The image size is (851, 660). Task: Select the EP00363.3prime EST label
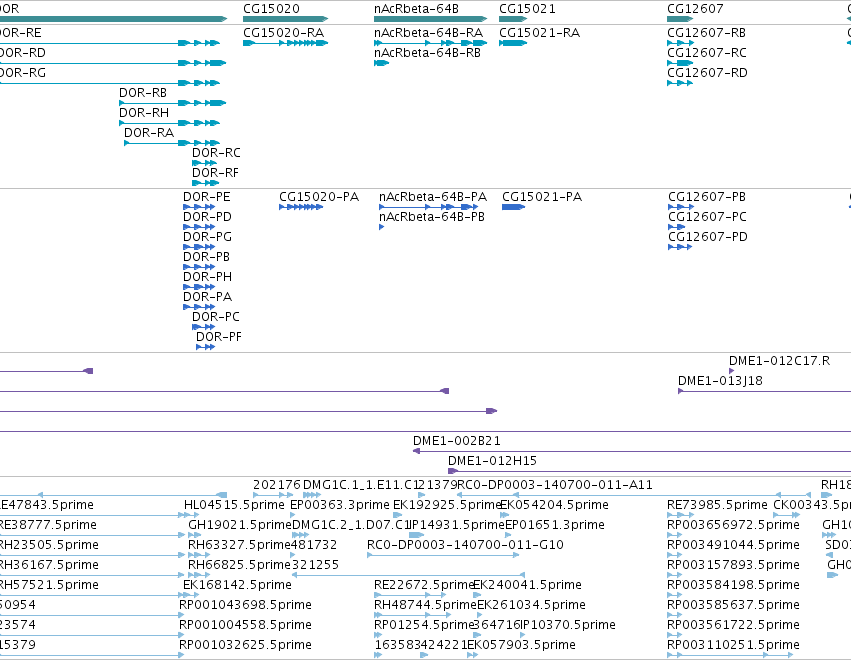(x=340, y=505)
